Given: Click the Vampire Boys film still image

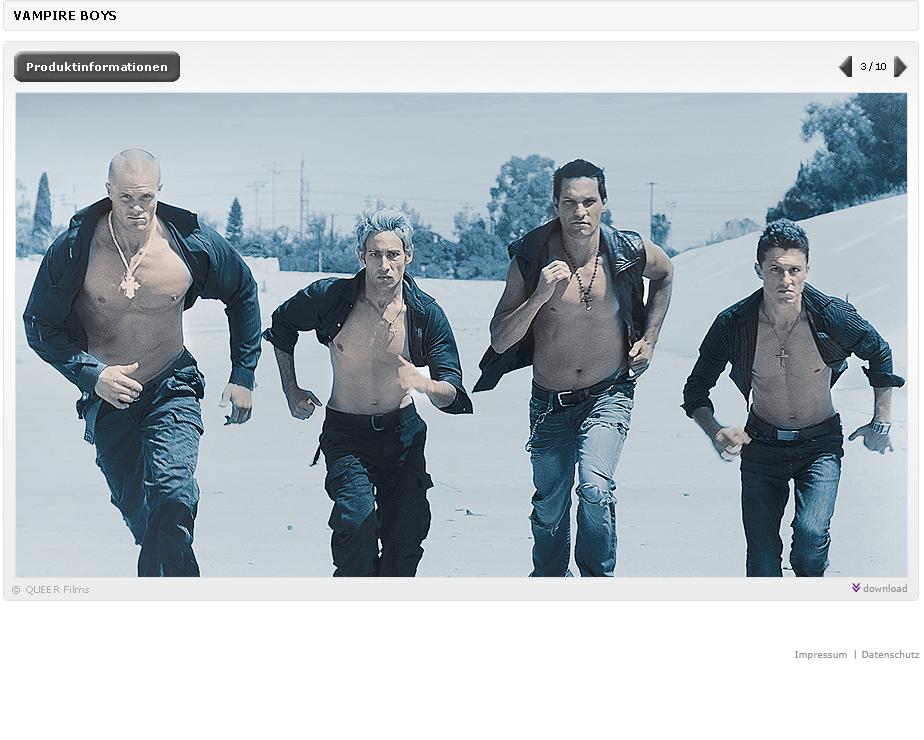Looking at the screenshot, I should [461, 335].
